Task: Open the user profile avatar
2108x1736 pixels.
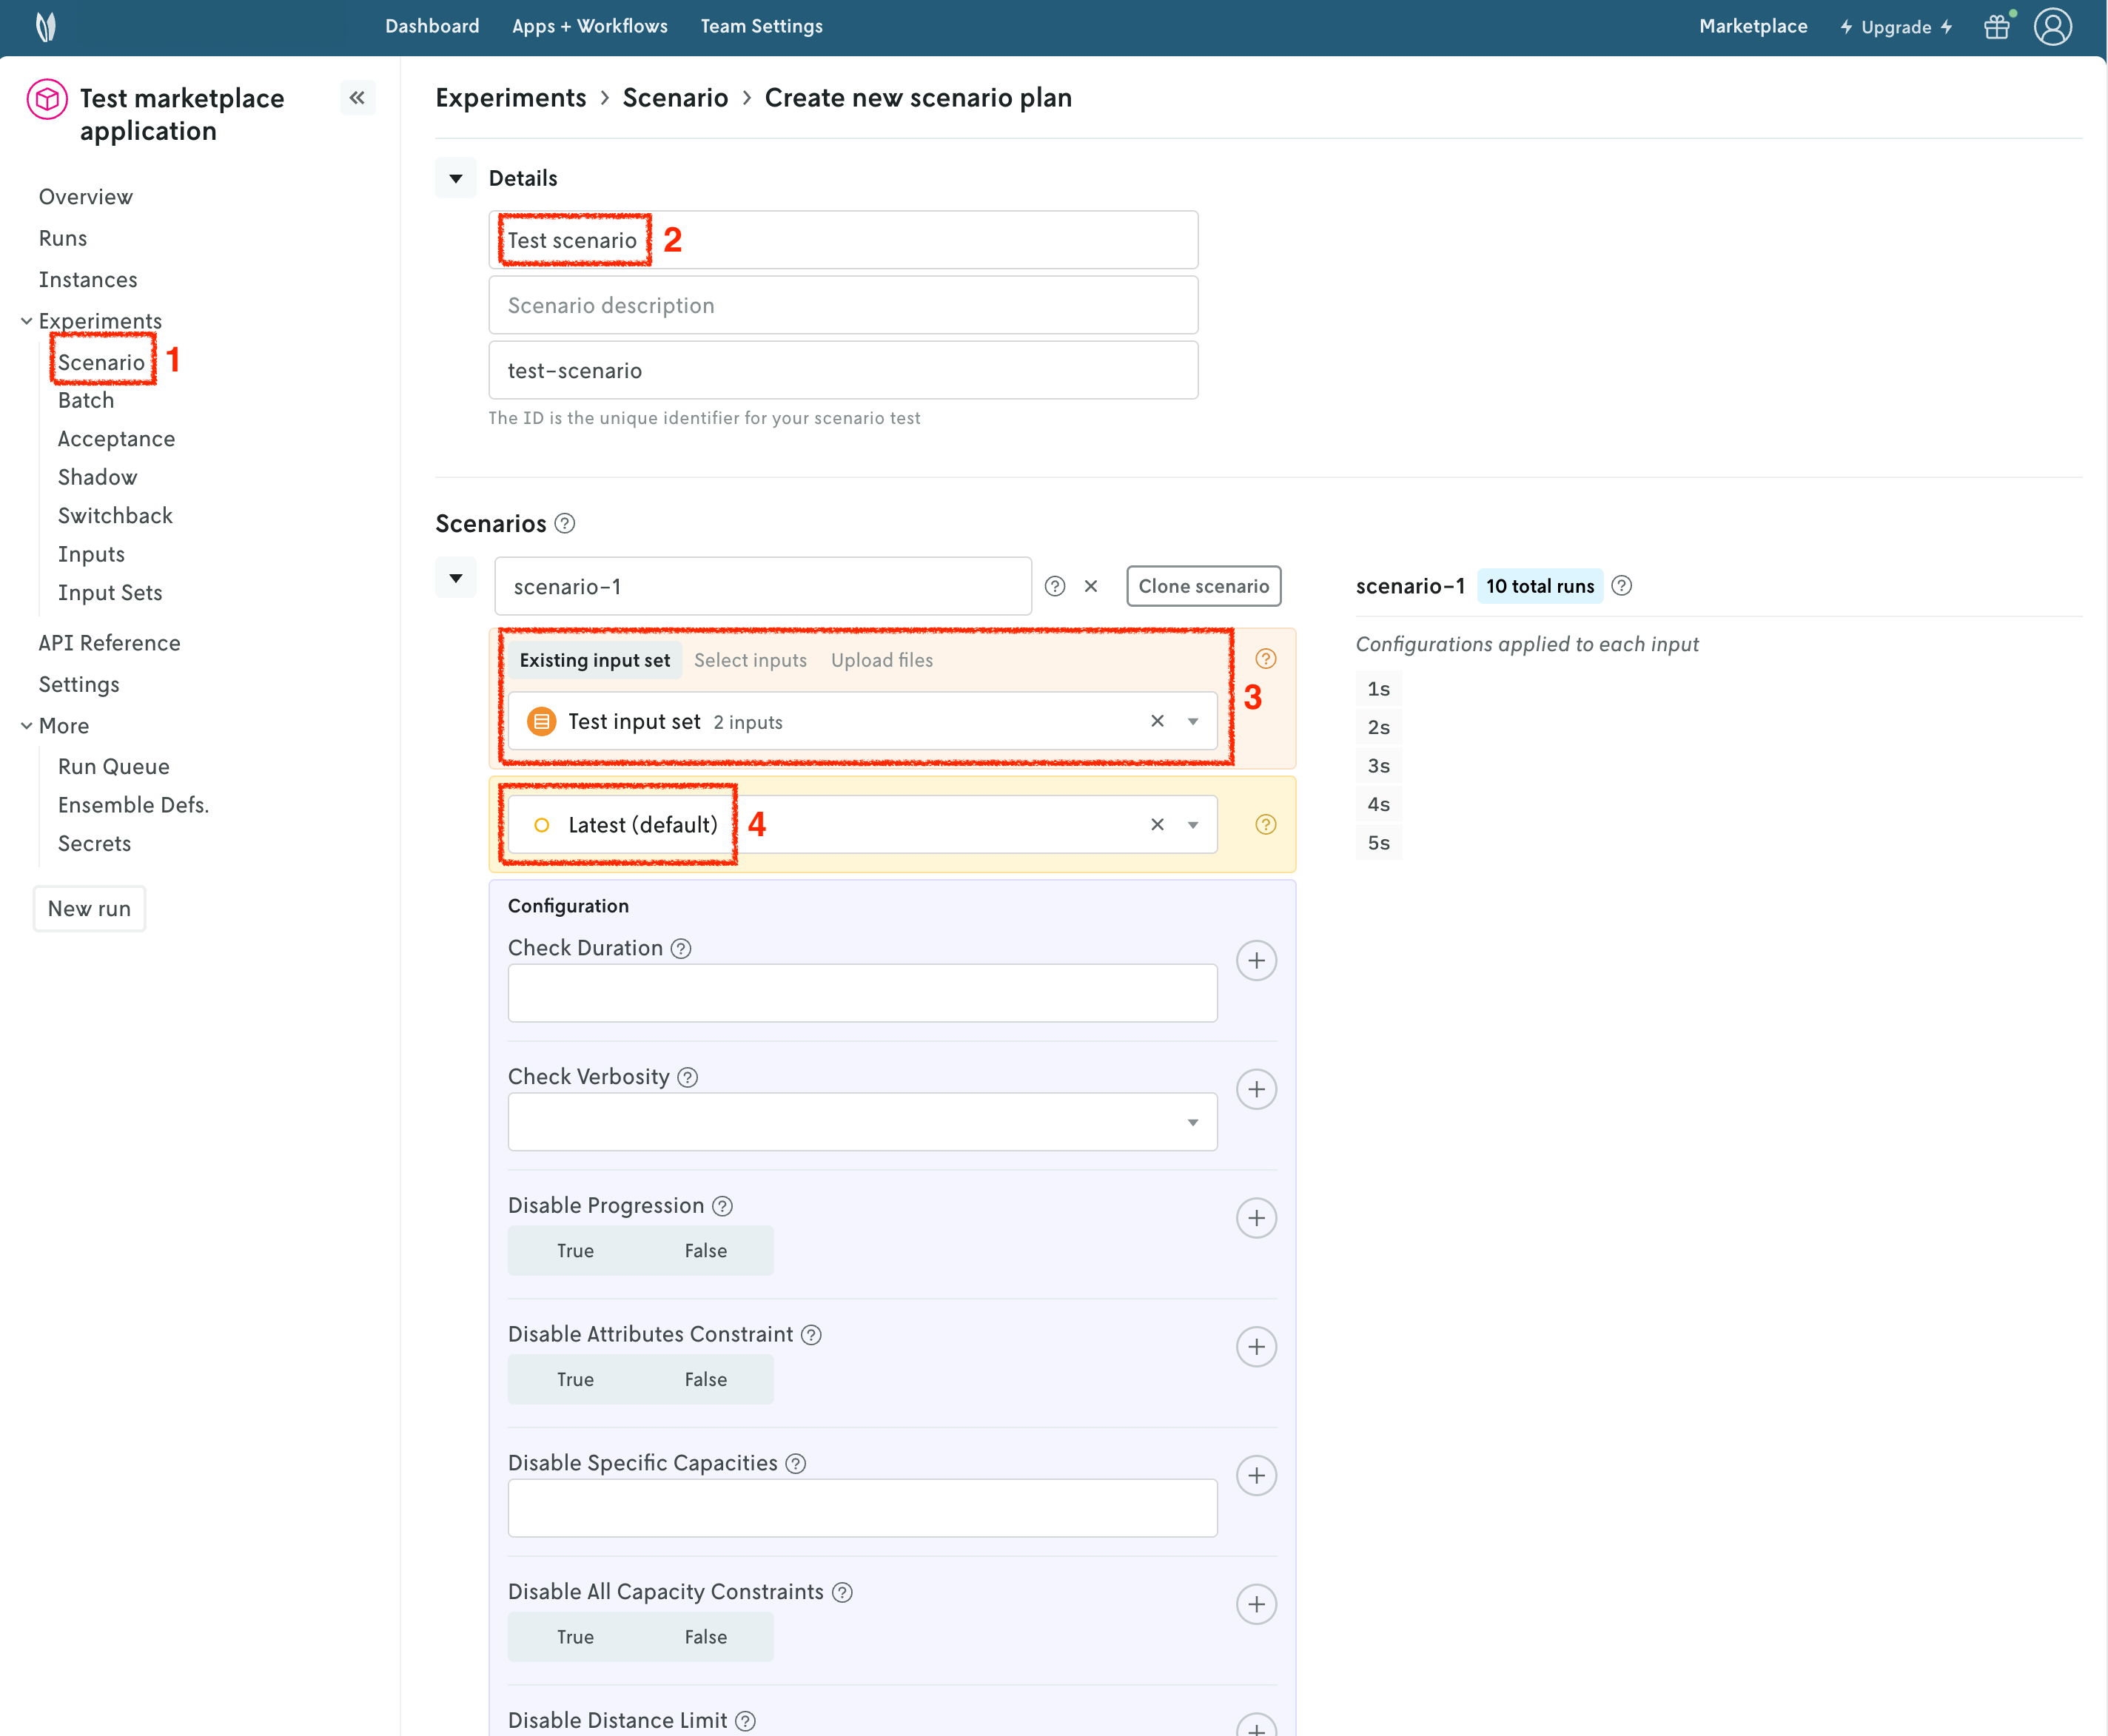Action: (2052, 27)
